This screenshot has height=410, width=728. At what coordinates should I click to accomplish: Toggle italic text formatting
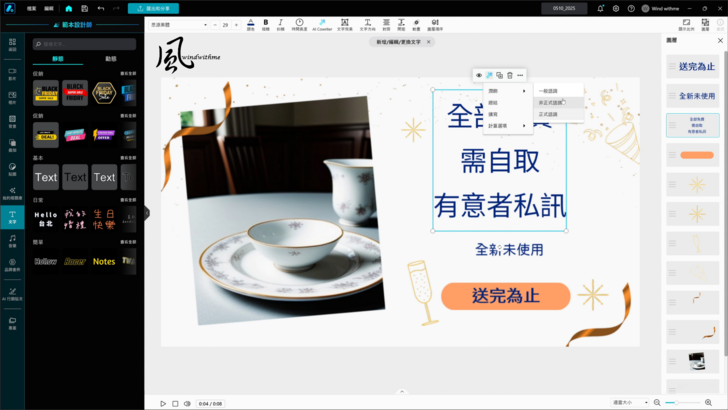click(x=280, y=23)
